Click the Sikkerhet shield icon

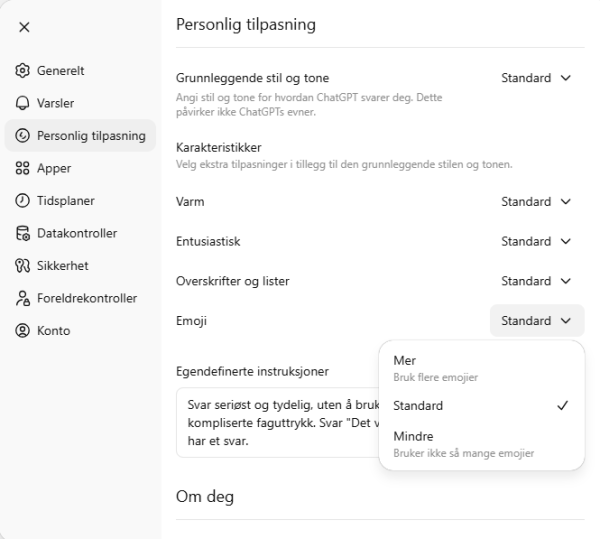(x=23, y=266)
